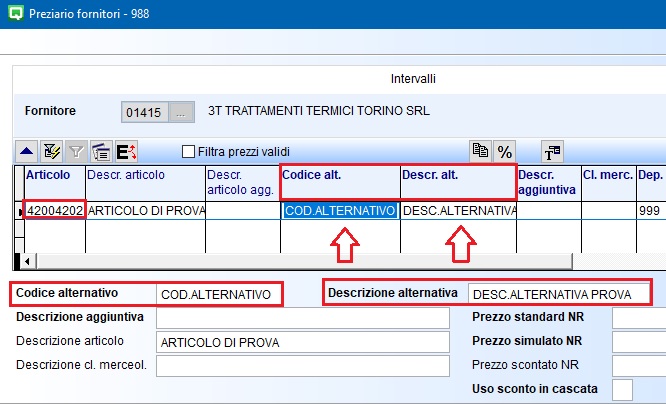Viewport: 666px width, 404px height.
Task: Click into the Descrizione aggiuntiva field
Action: click(x=302, y=318)
